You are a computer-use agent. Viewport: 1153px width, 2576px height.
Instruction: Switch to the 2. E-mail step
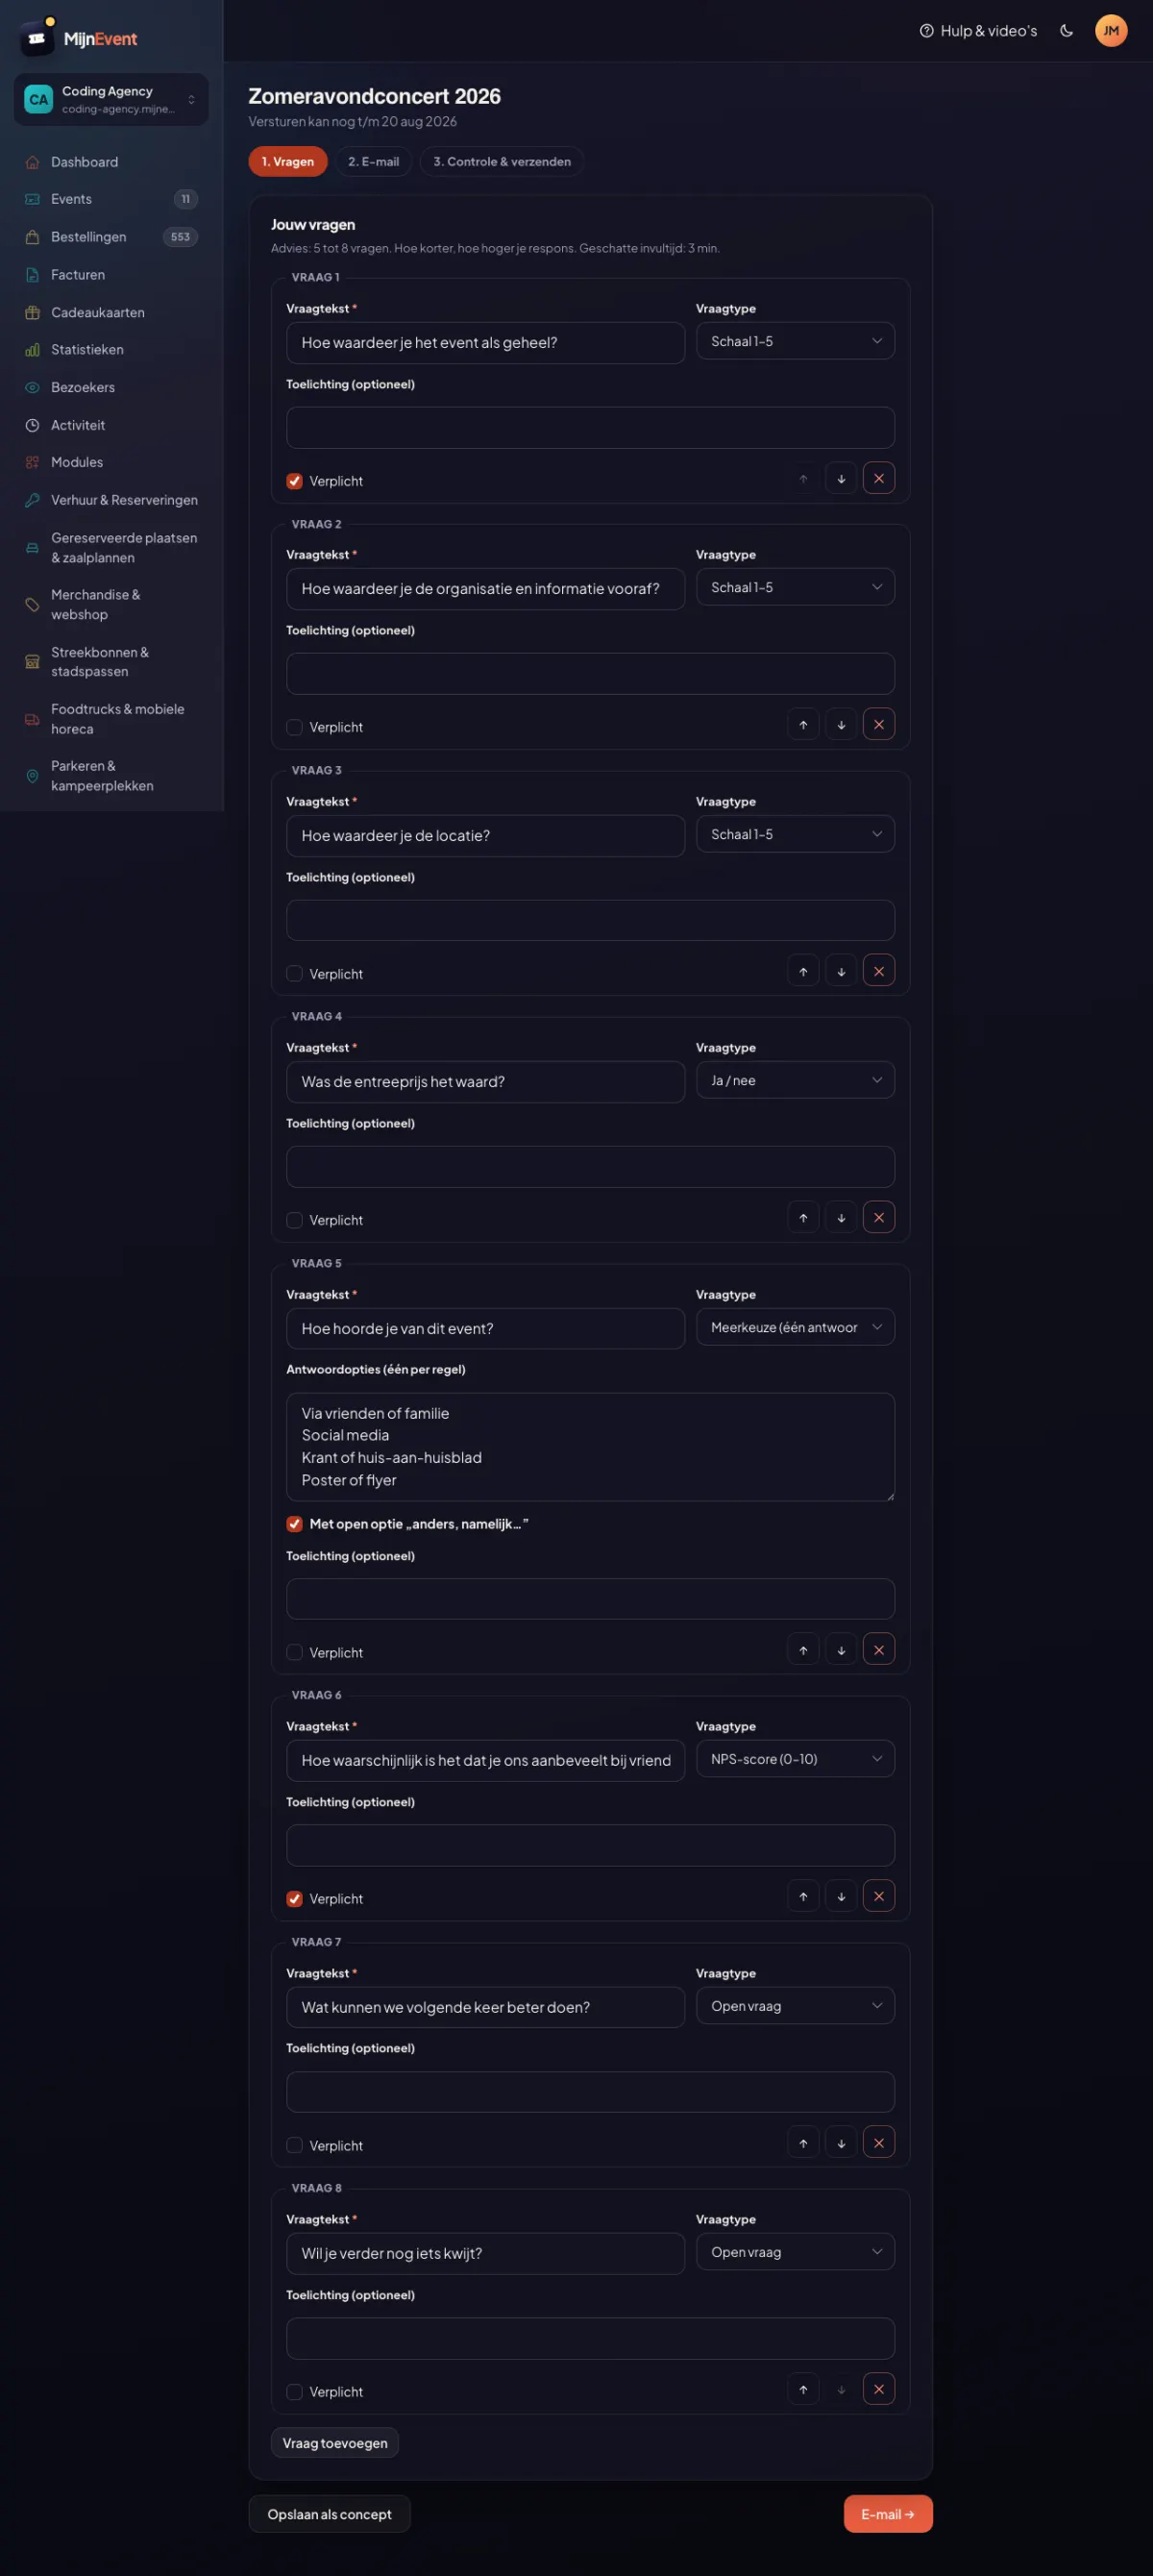pos(373,162)
